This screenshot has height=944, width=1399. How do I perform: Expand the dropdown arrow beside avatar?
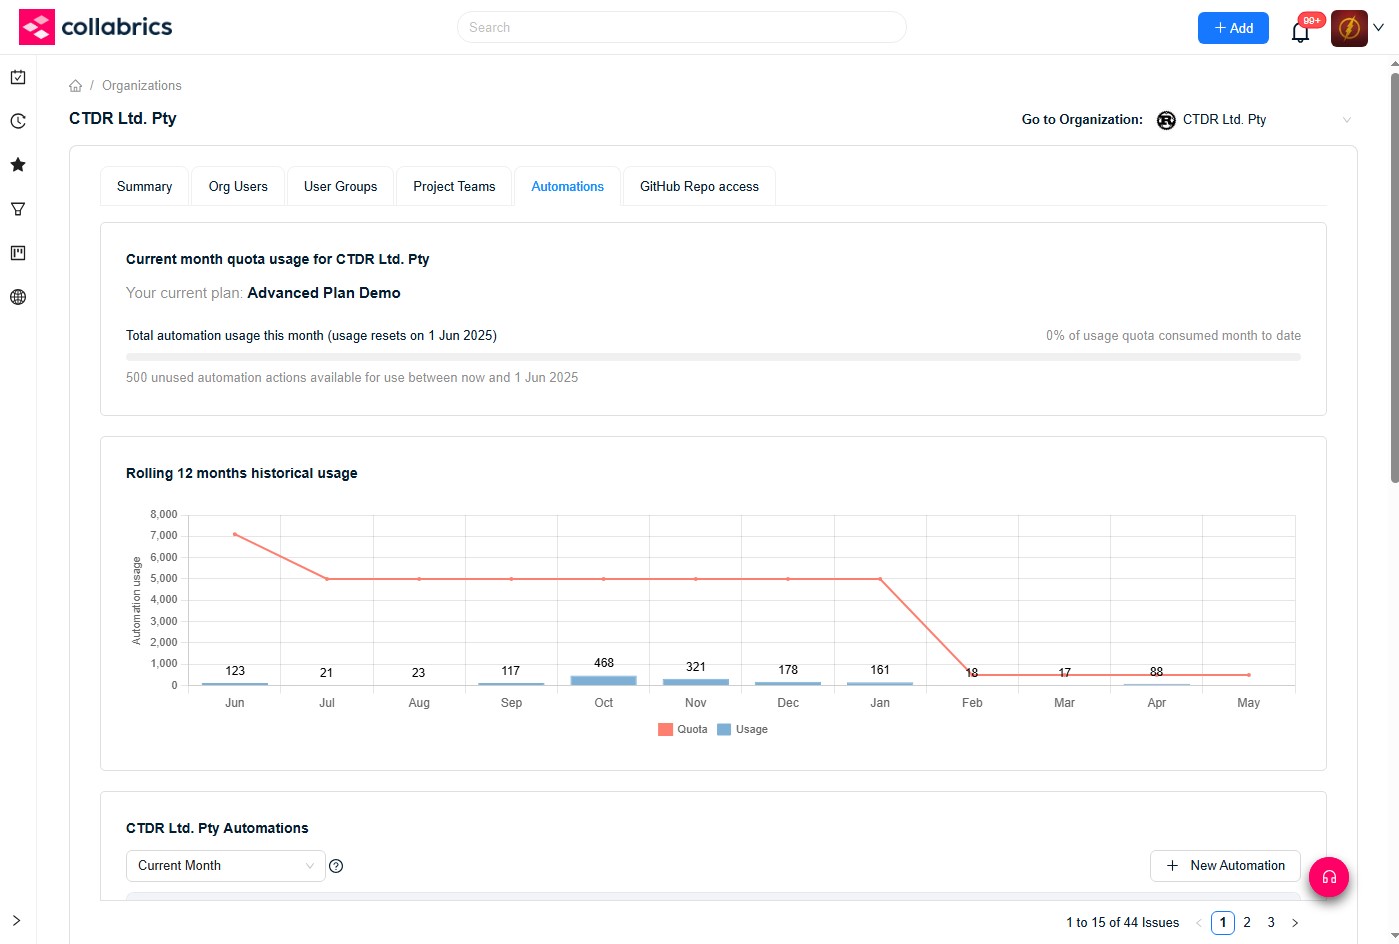(1378, 28)
